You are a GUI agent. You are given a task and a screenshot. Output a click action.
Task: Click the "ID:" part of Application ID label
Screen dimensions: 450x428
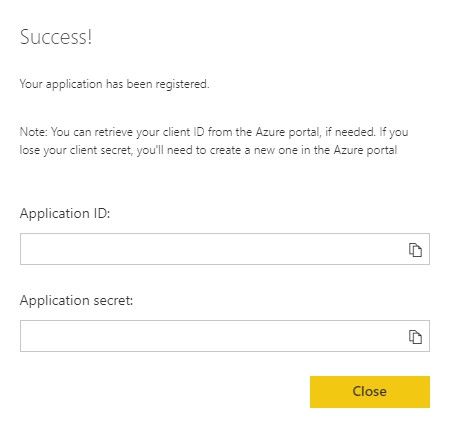(x=100, y=213)
